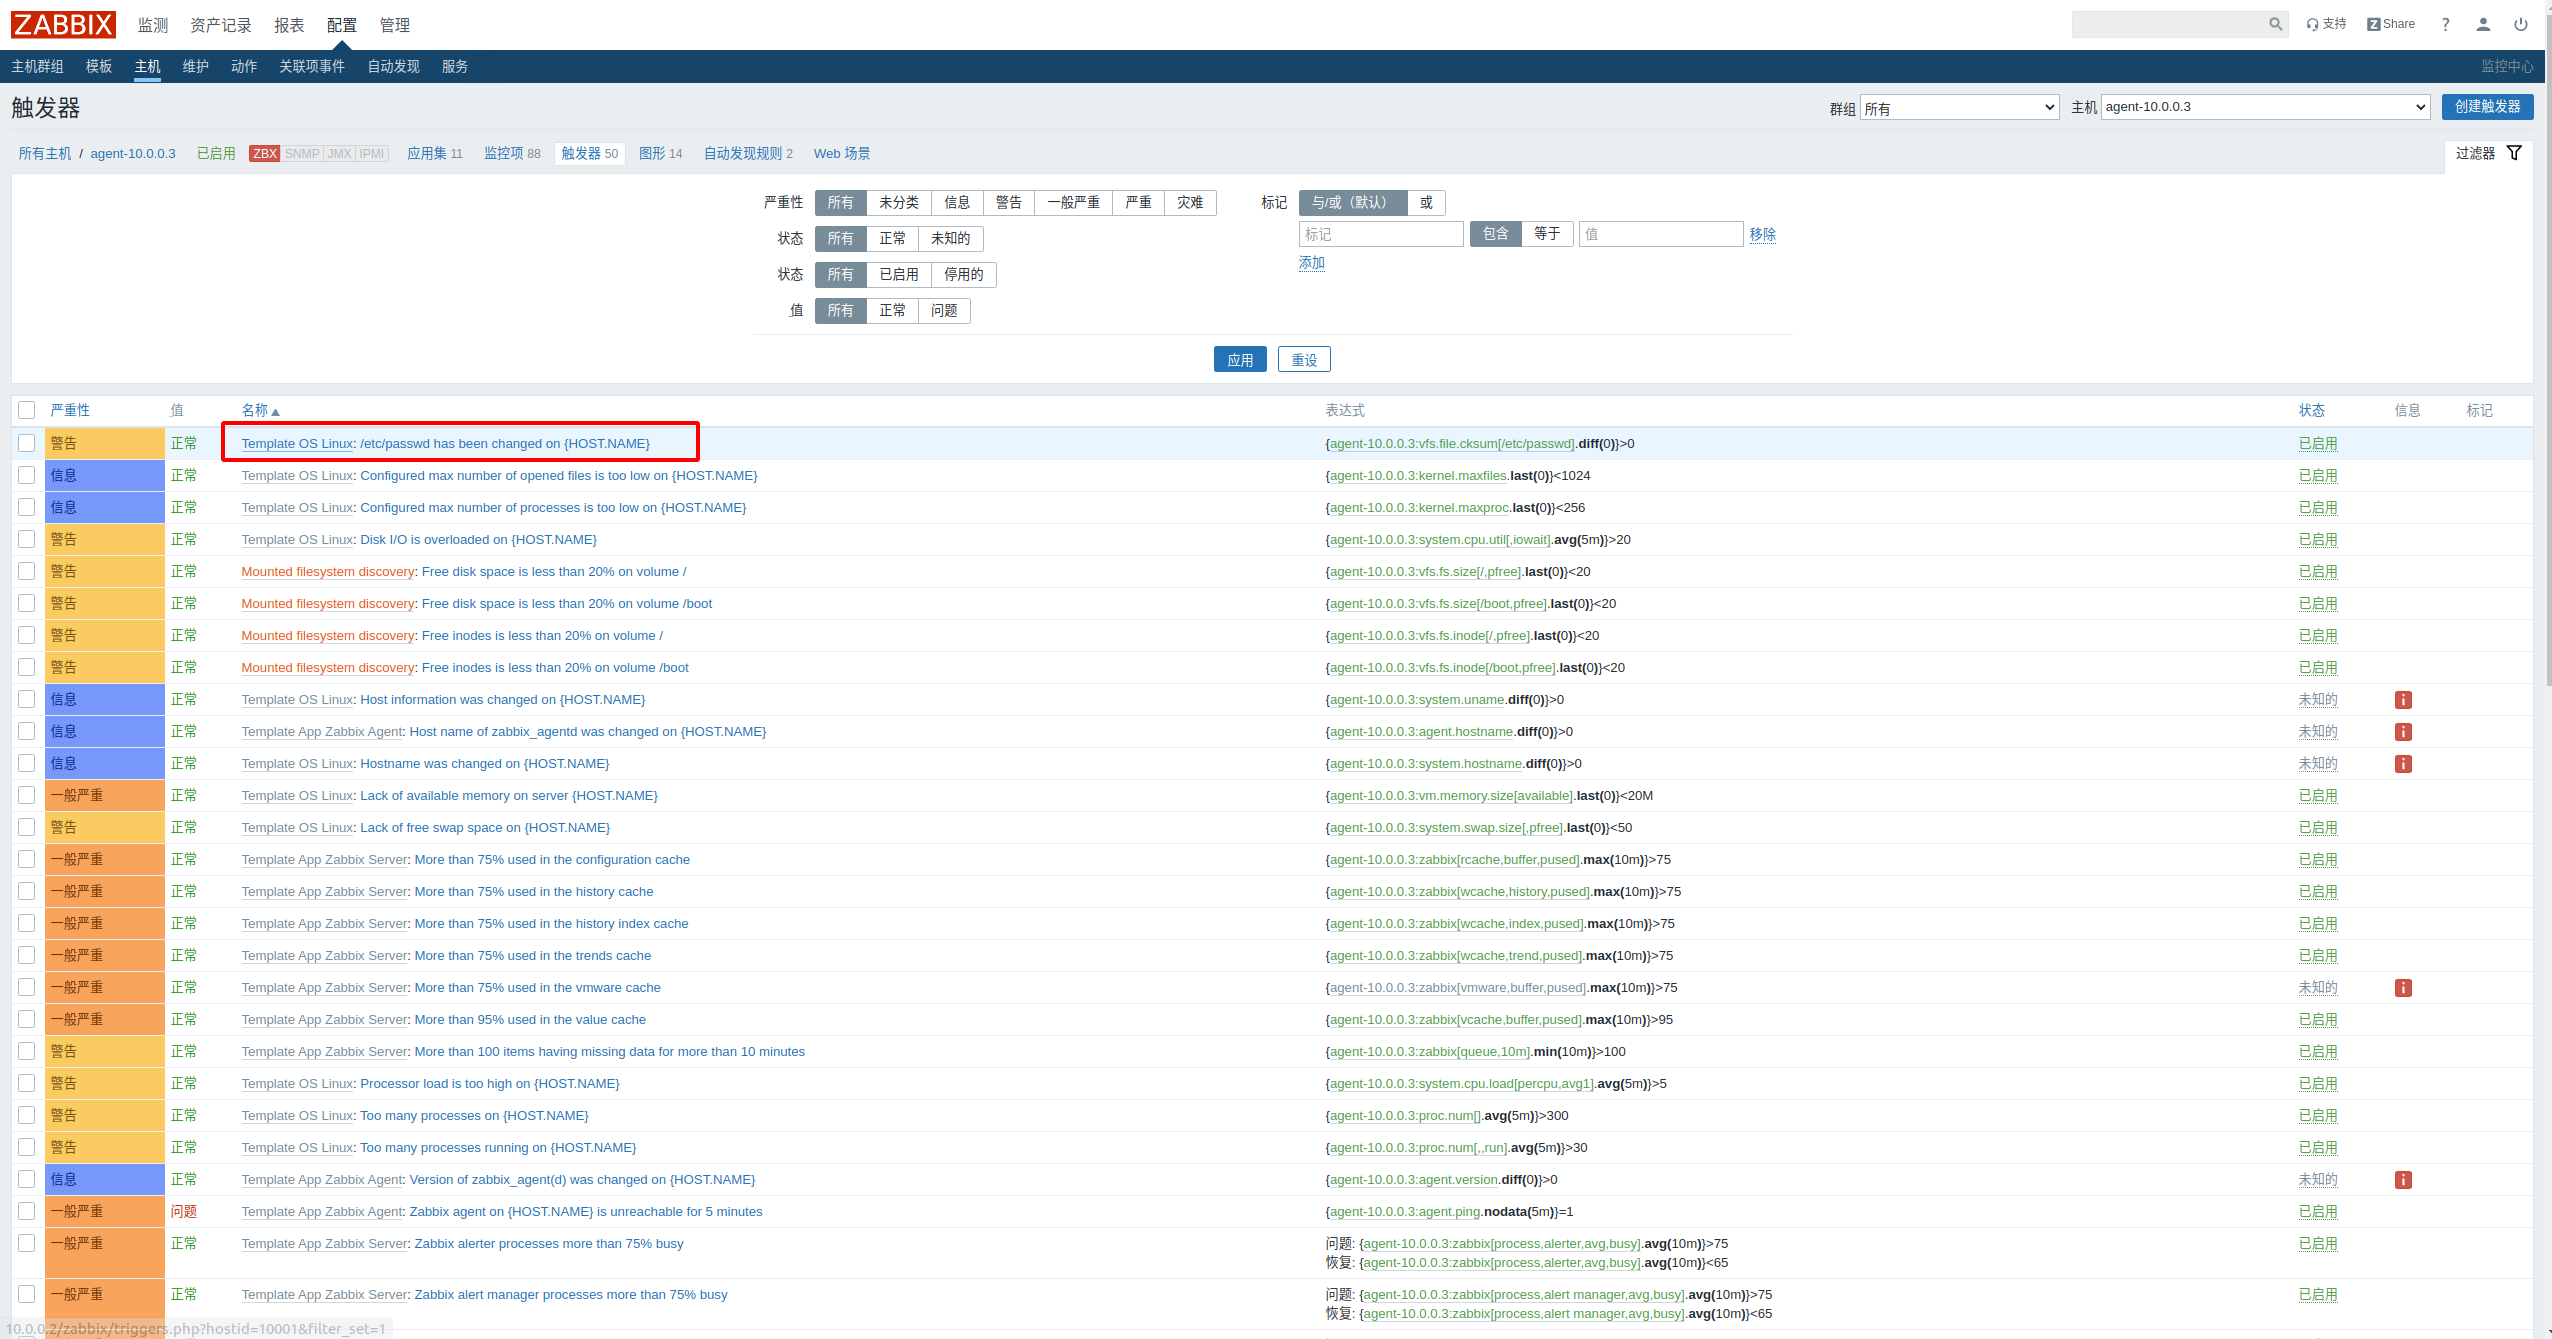Click the name column sort arrow

(275, 411)
